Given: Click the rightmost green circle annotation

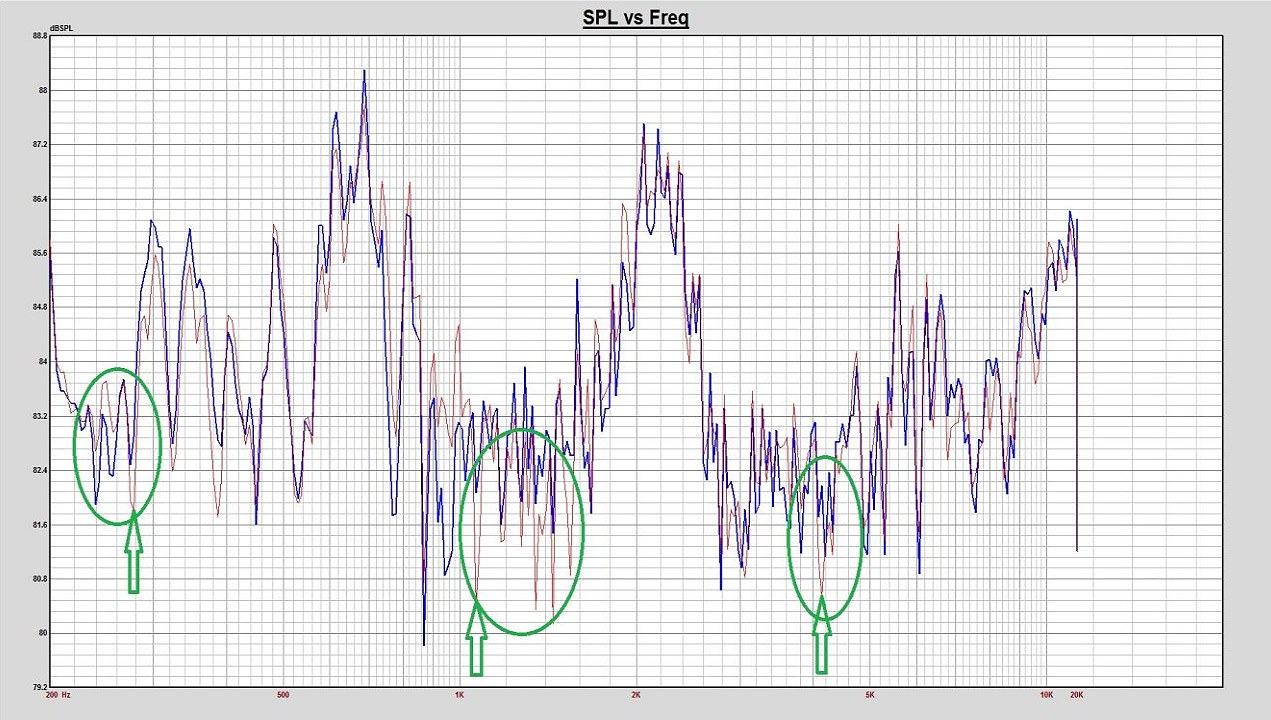Looking at the screenshot, I should pyautogui.click(x=825, y=457).
